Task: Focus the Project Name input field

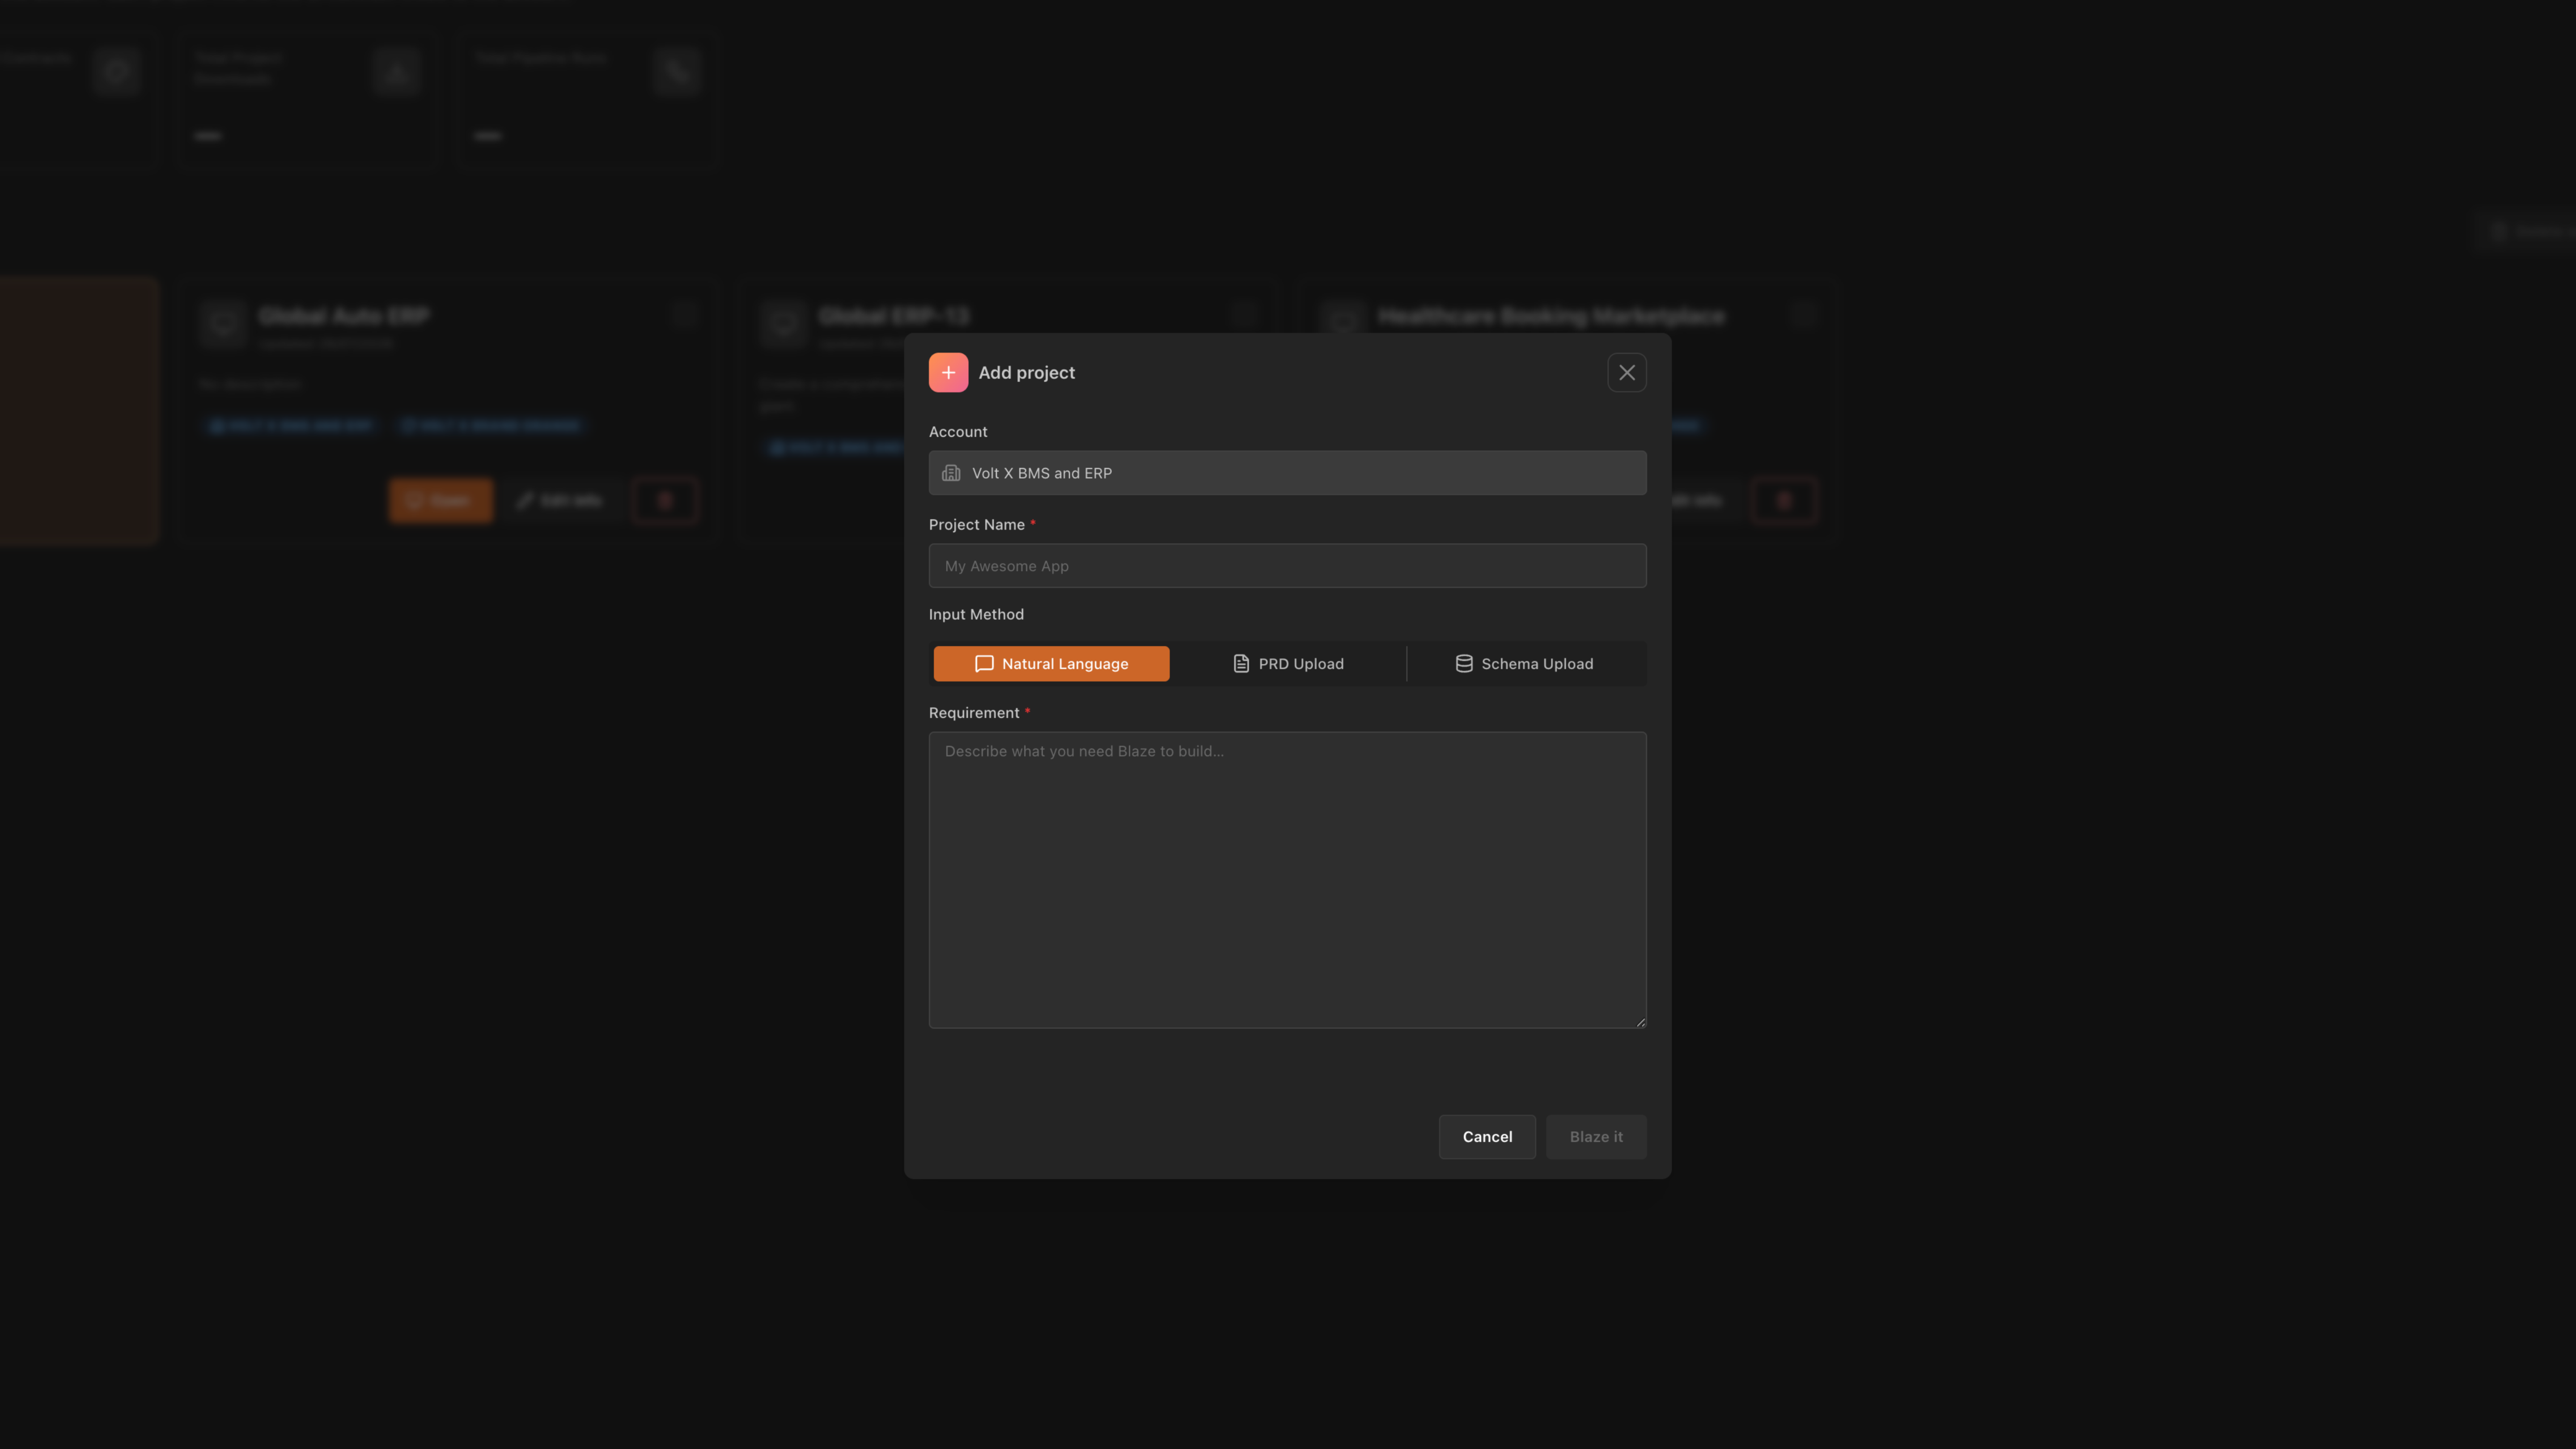Action: click(x=1287, y=566)
